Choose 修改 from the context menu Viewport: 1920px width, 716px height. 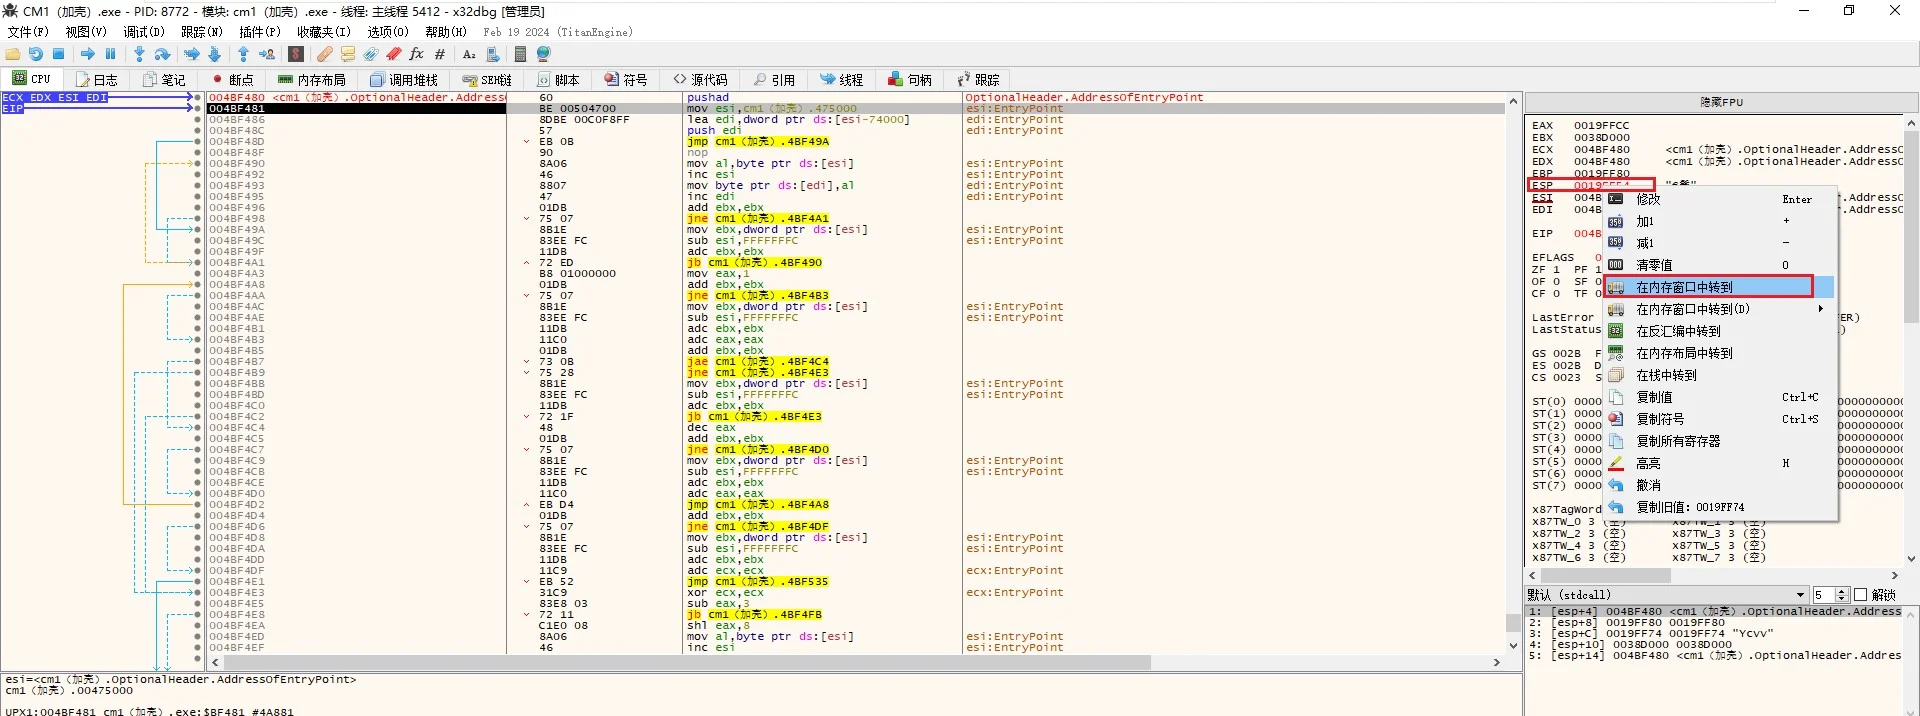(x=1720, y=199)
